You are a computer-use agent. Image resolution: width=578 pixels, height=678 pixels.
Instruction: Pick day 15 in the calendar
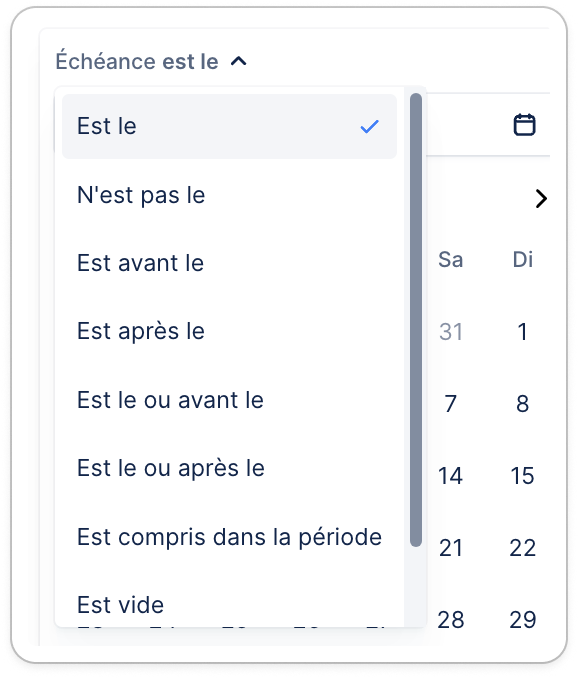tap(522, 476)
